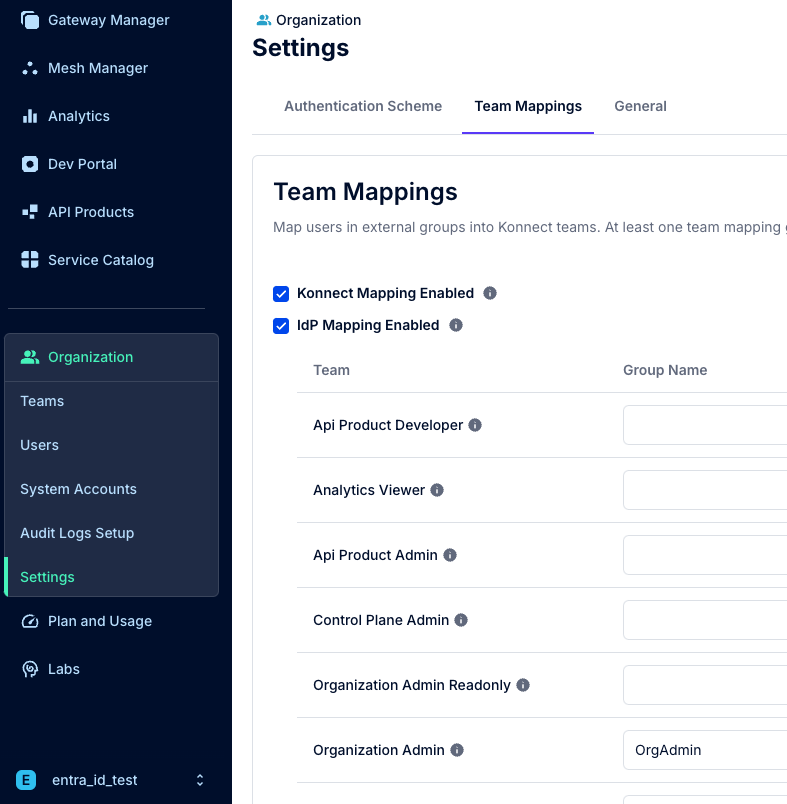The image size is (787, 804).
Task: Click the Service Catalog grid icon
Action: (x=30, y=259)
